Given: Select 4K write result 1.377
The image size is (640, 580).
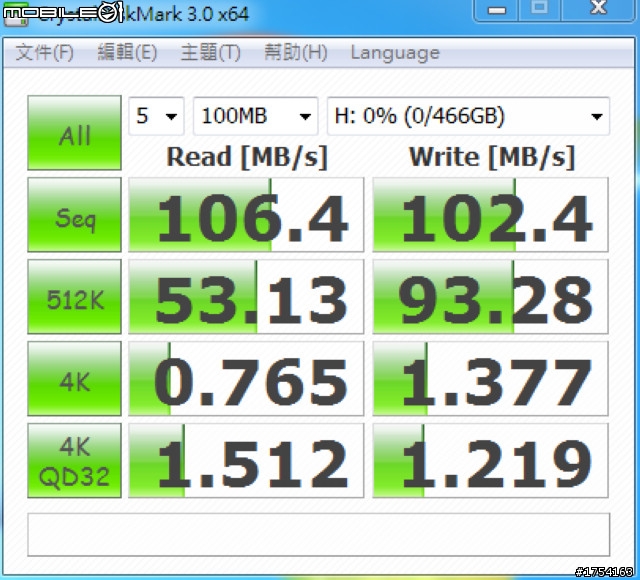Looking at the screenshot, I should pyautogui.click(x=490, y=379).
